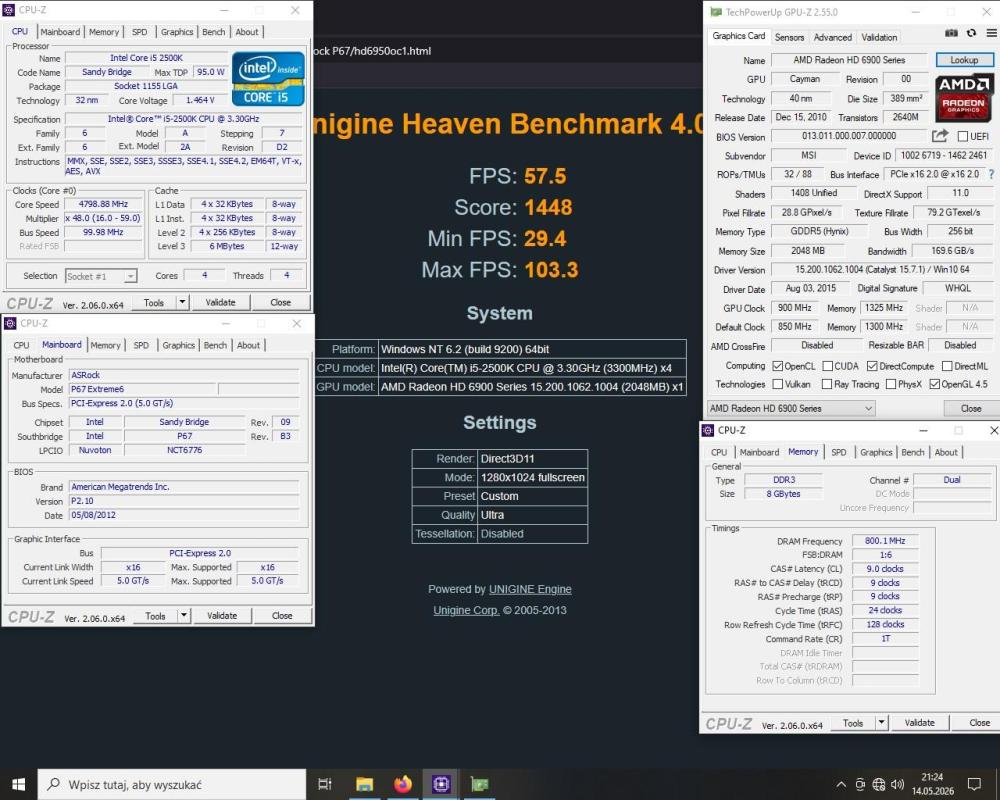Click the Meet Now tray icon

pyautogui.click(x=860, y=785)
